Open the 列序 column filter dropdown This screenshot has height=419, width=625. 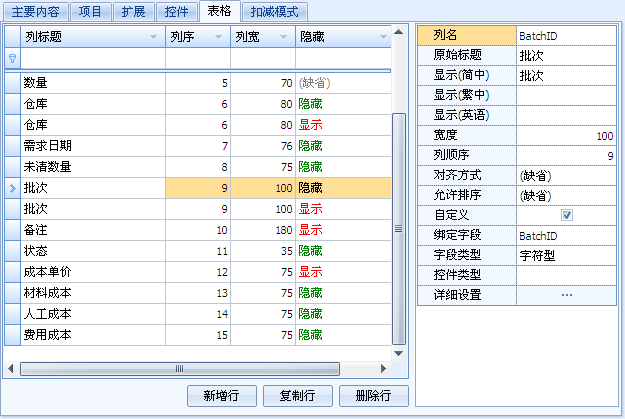218,37
